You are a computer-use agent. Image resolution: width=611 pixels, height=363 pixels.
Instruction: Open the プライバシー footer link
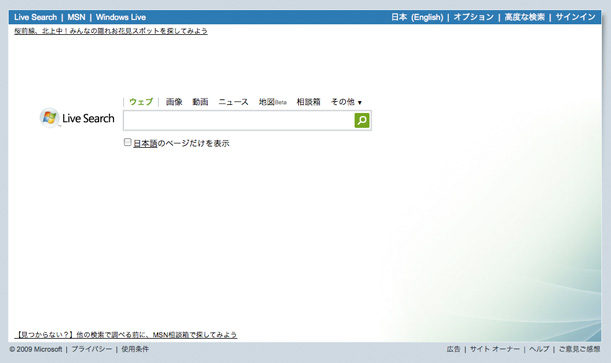coord(92,349)
